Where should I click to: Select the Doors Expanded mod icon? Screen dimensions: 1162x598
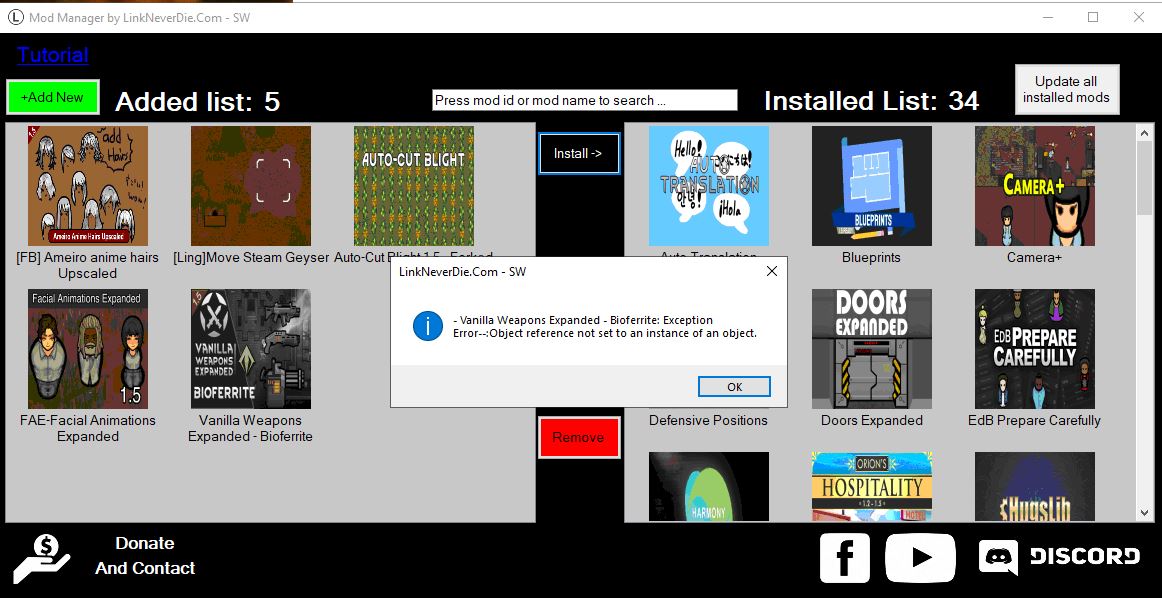871,349
